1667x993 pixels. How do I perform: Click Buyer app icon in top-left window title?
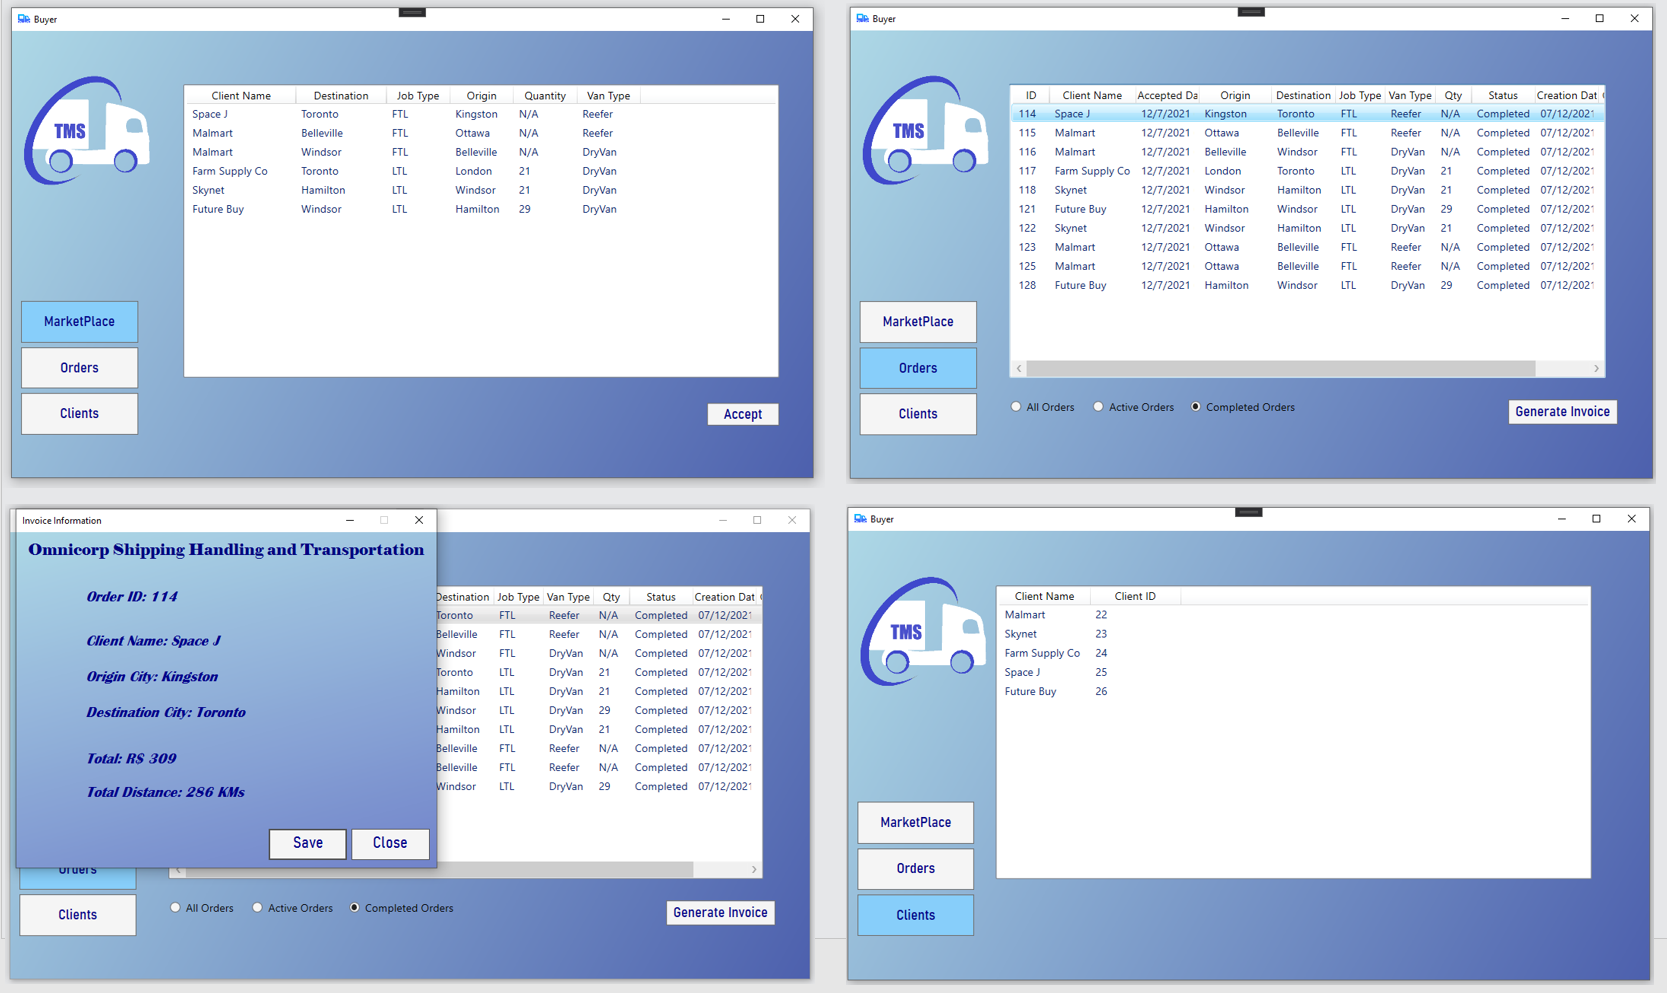[24, 19]
